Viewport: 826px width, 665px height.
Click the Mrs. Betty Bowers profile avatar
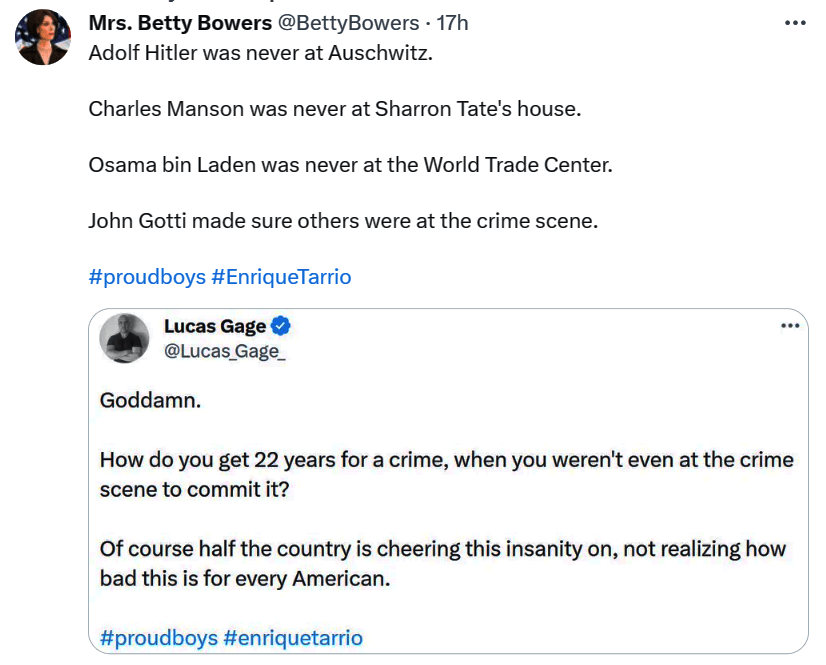pos(43,38)
